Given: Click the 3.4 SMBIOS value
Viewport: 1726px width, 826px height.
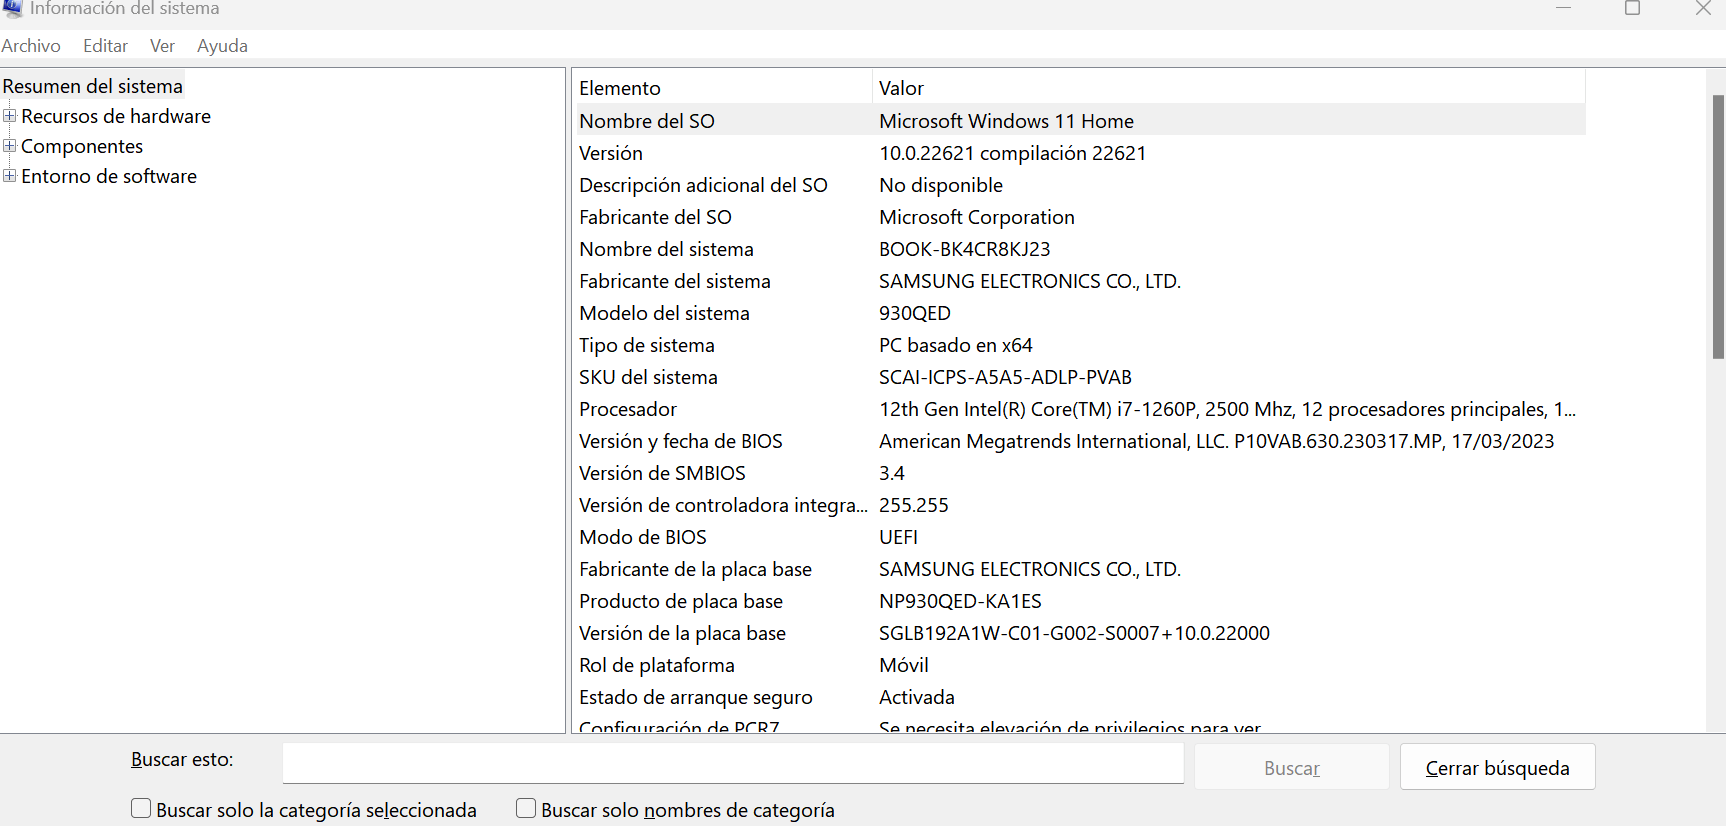Looking at the screenshot, I should pyautogui.click(x=892, y=473).
